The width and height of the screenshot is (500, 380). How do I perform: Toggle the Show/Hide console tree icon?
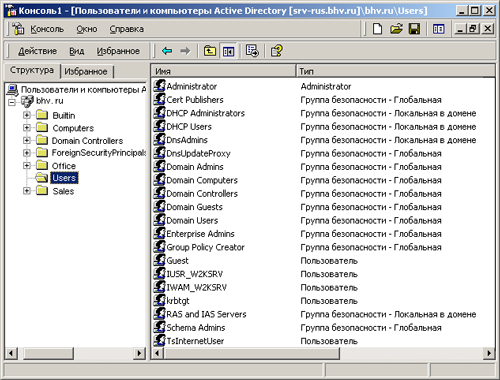coord(228,51)
